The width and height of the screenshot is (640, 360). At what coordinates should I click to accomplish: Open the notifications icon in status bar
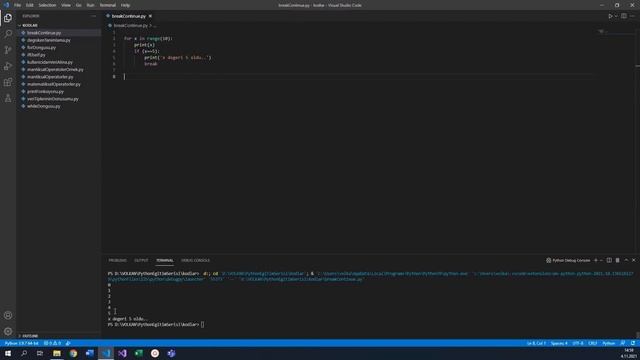(x=633, y=343)
